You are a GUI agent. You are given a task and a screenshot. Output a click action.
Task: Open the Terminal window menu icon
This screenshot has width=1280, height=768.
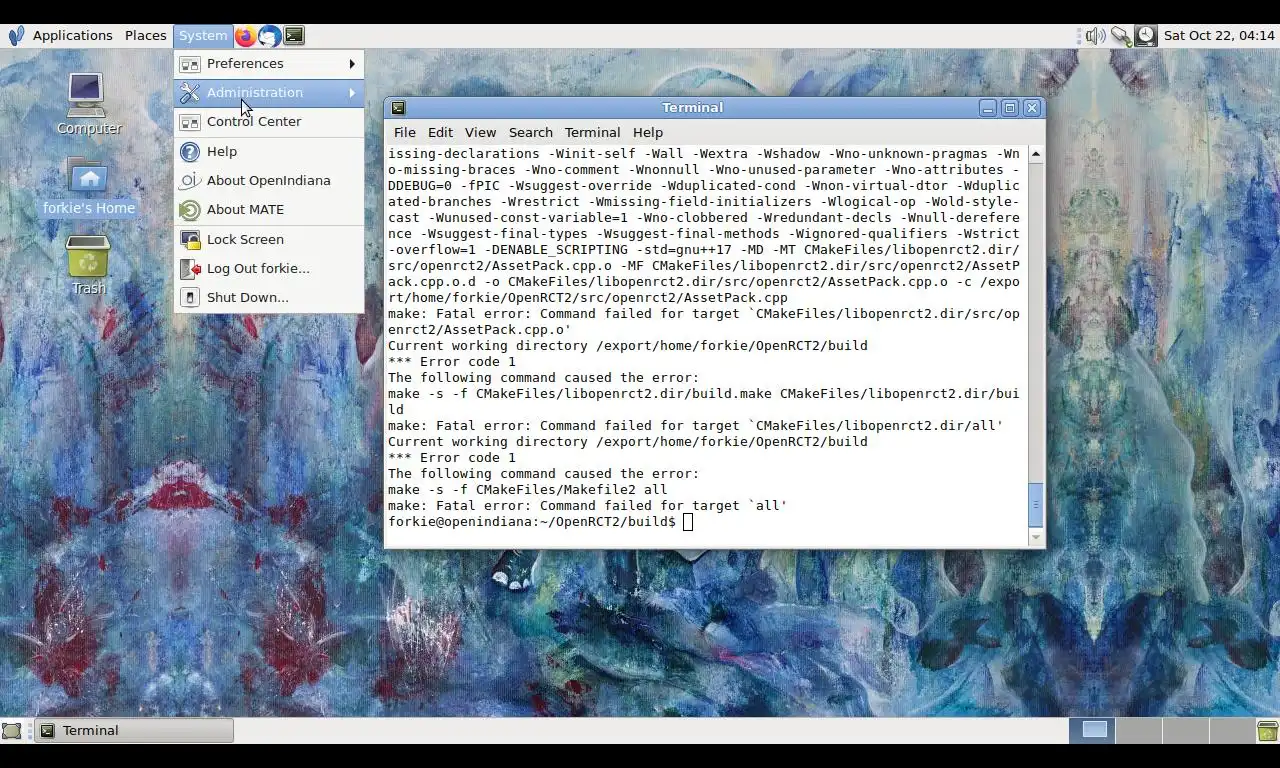[x=398, y=108]
